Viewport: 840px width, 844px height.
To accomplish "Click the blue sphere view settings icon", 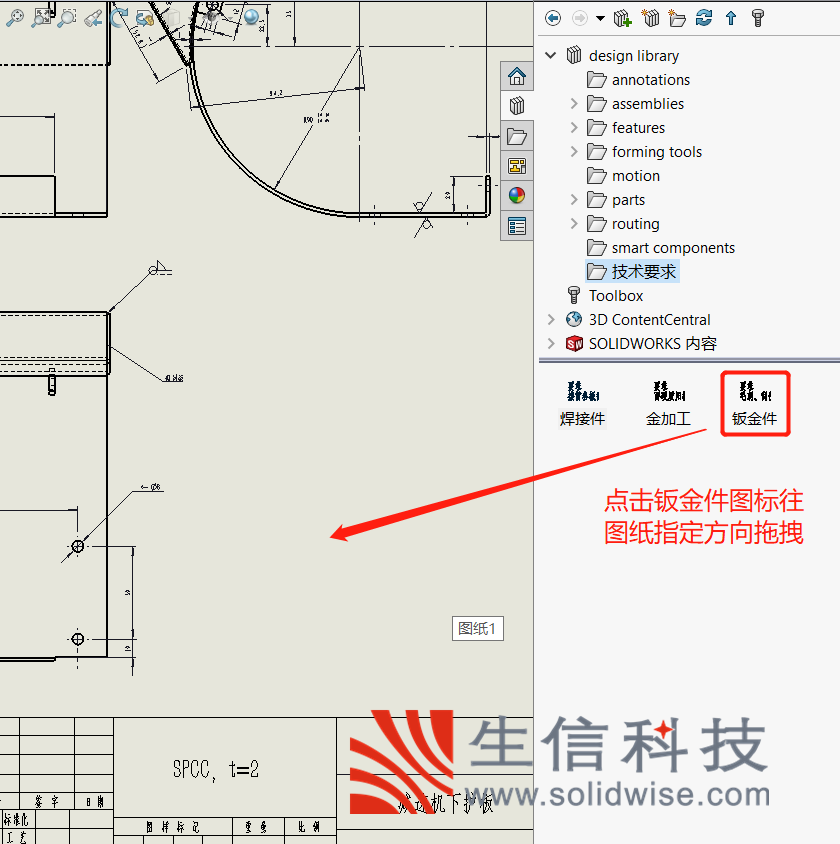I will pos(251,17).
